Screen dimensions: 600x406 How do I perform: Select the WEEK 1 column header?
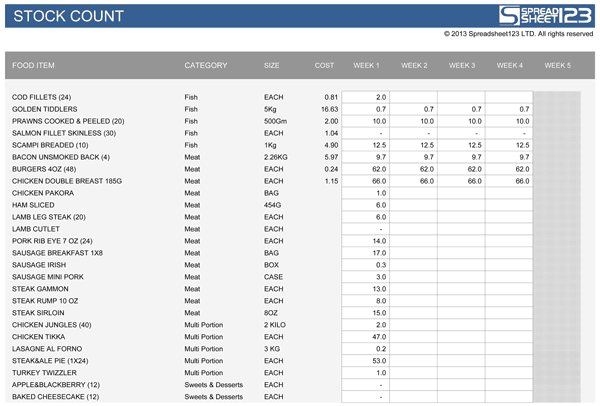pos(366,65)
